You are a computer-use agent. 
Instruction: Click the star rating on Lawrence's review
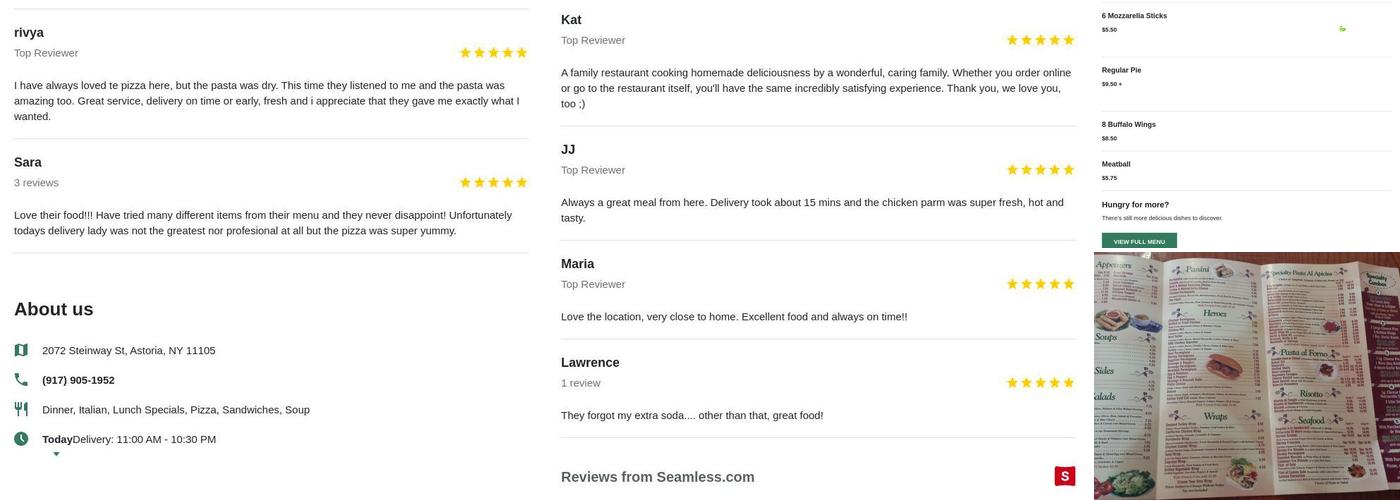(x=1040, y=383)
